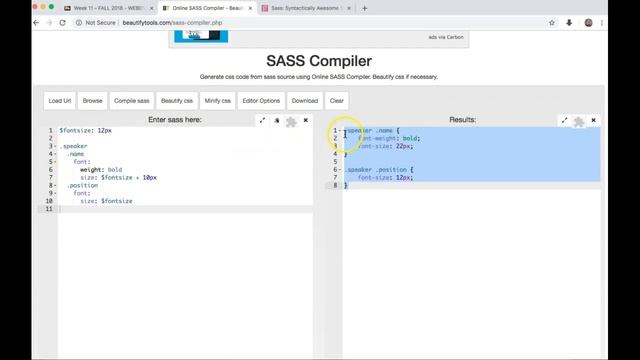
Task: Clear the Results editor with X
Action: (593, 120)
